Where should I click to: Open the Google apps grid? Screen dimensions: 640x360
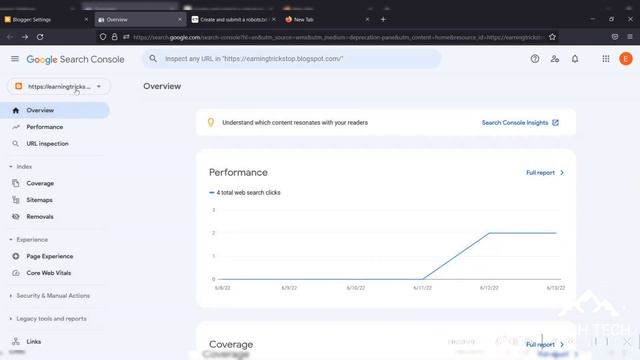pyautogui.click(x=606, y=59)
